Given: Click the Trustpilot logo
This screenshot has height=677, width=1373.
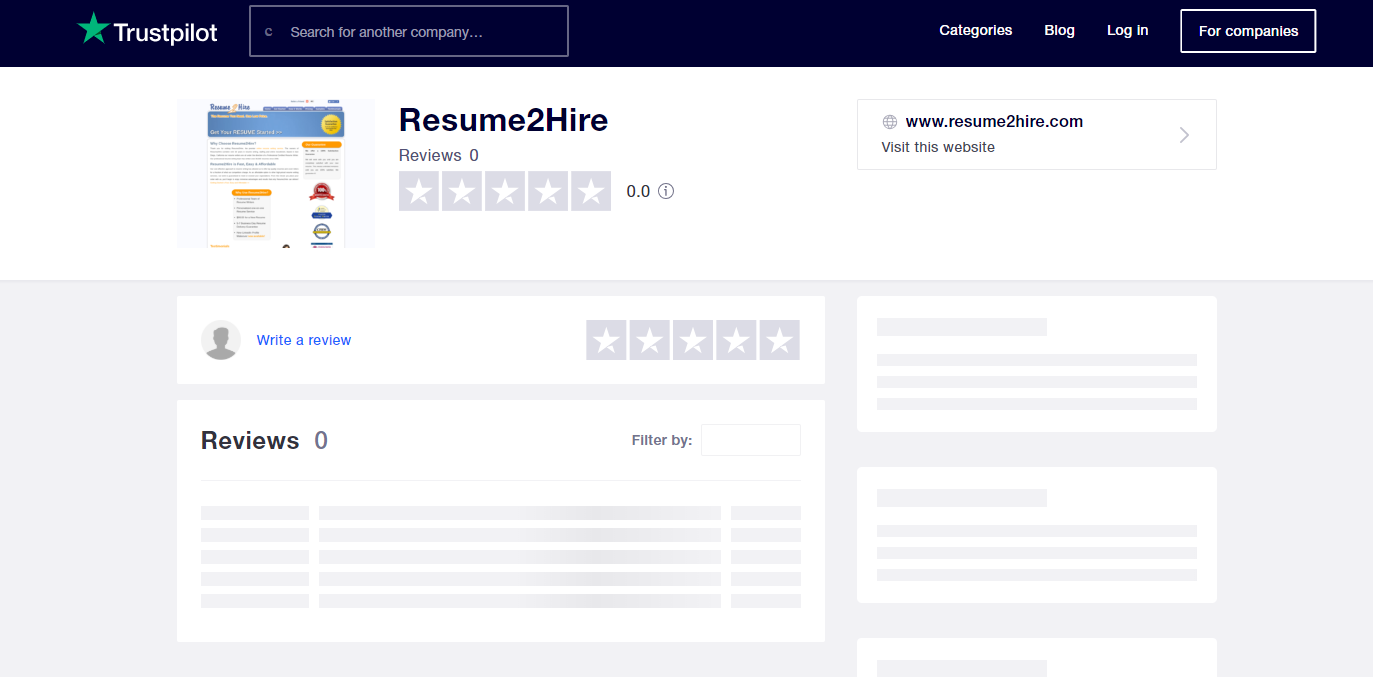Looking at the screenshot, I should (x=147, y=30).
